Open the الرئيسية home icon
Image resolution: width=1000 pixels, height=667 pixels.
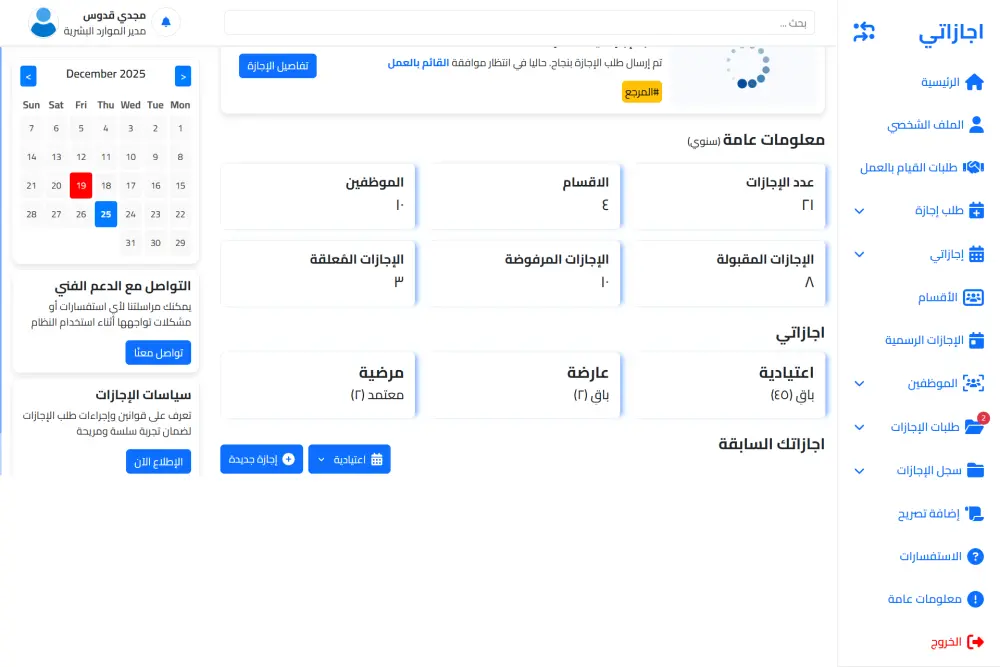tap(975, 82)
